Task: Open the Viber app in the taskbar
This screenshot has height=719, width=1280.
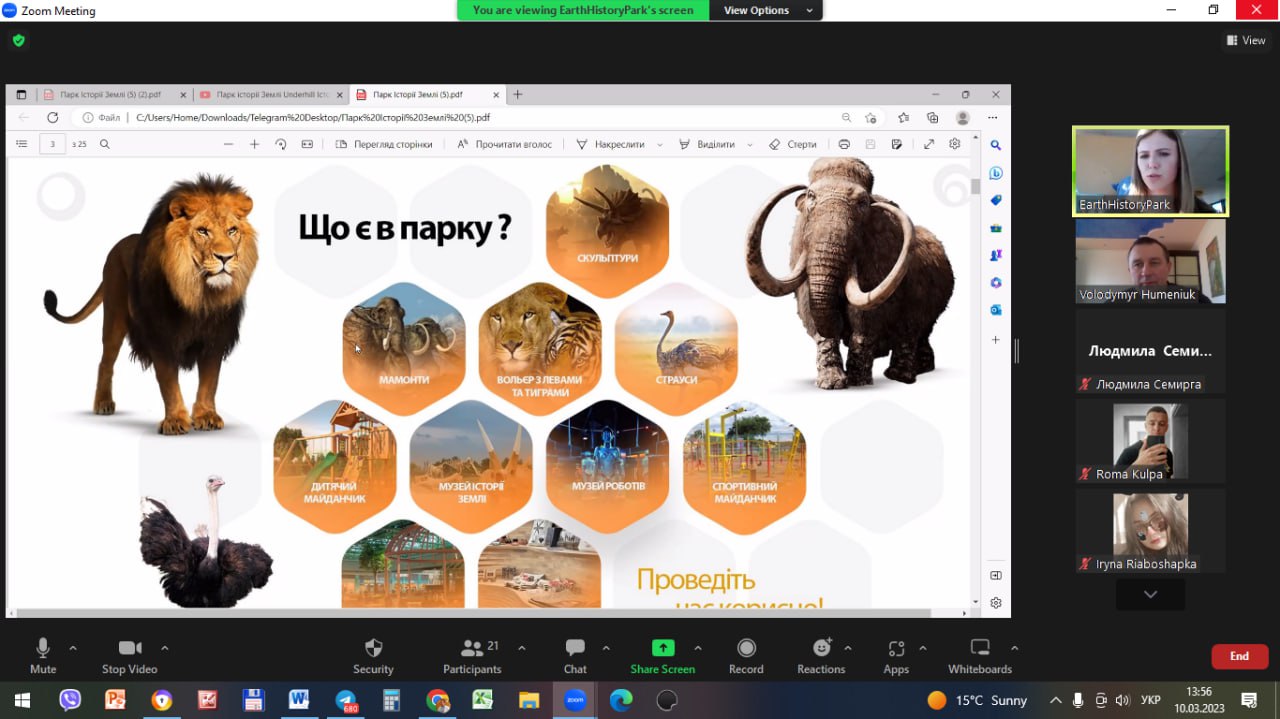Action: click(x=70, y=700)
